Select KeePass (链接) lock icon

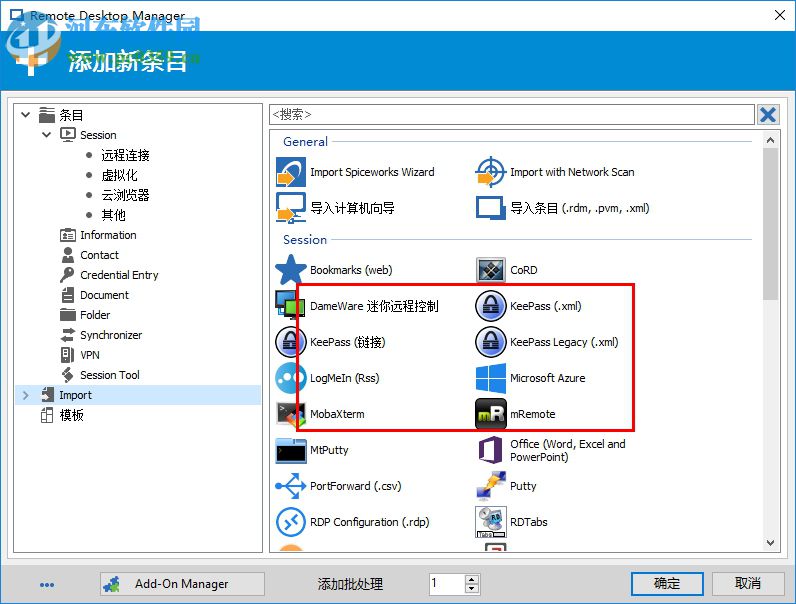[290, 342]
